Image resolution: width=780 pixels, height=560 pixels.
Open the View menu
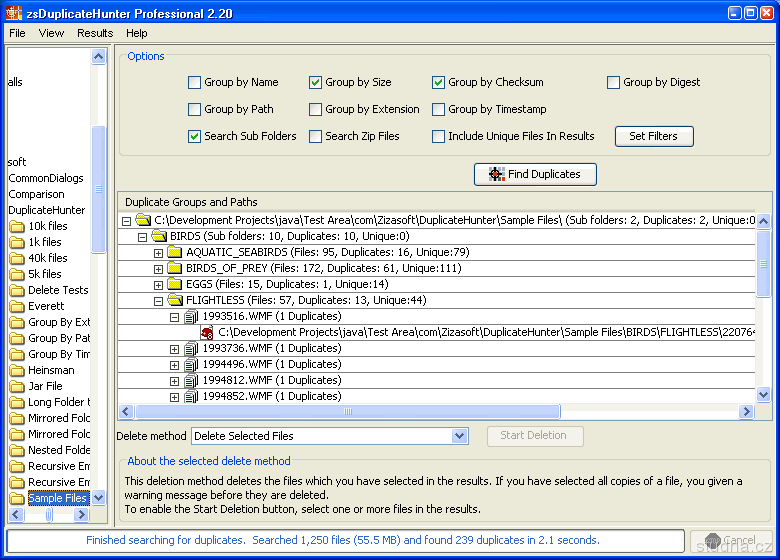click(x=51, y=33)
